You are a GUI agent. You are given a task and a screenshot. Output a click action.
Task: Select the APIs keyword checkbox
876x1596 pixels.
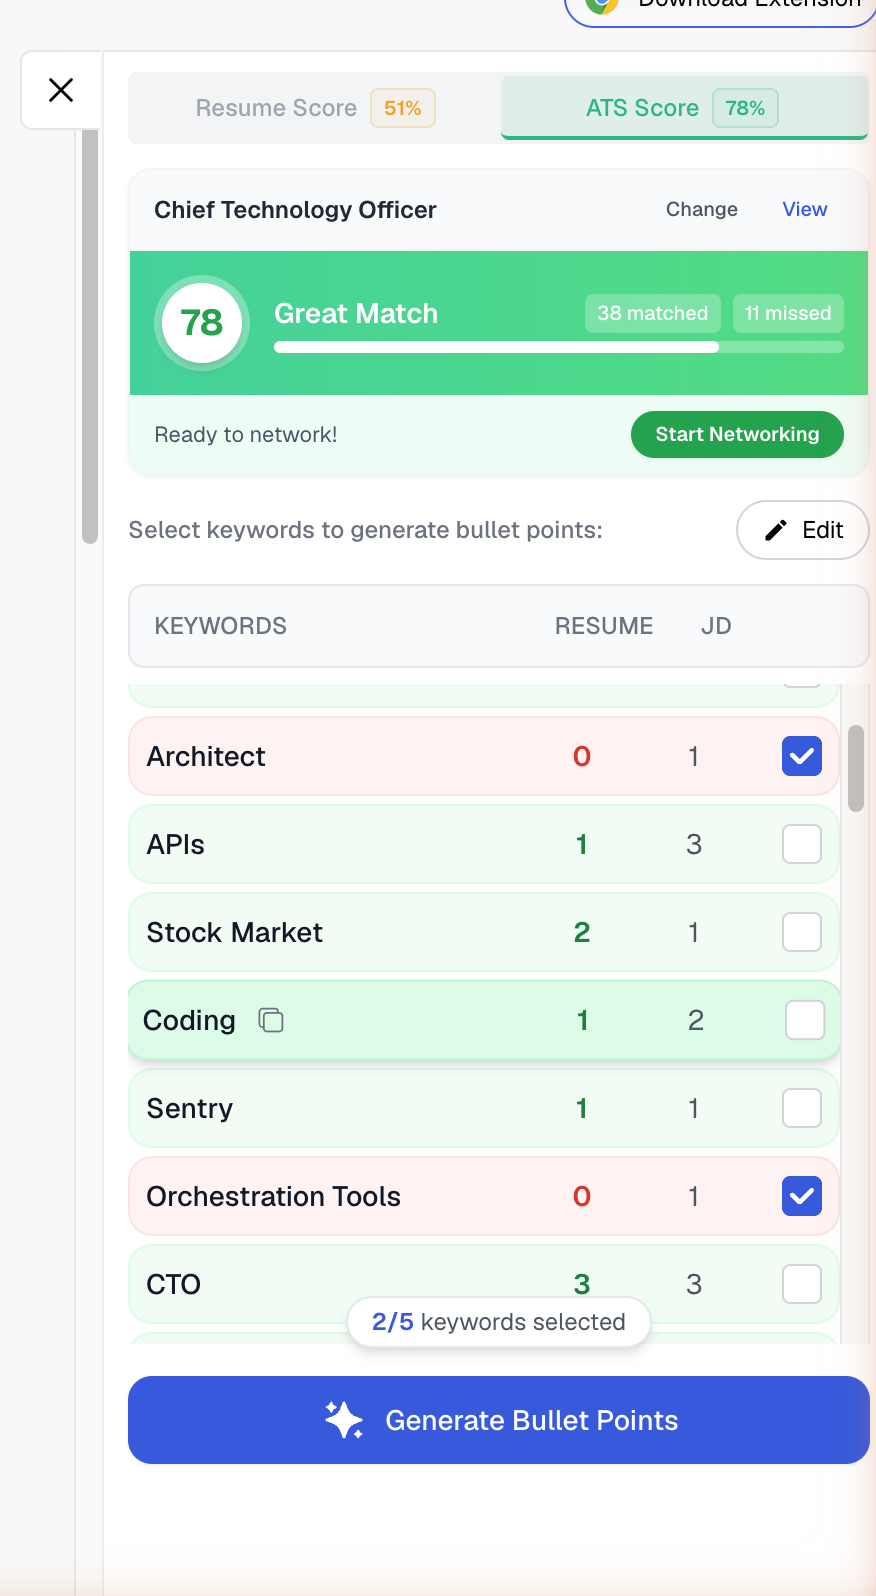click(x=801, y=843)
